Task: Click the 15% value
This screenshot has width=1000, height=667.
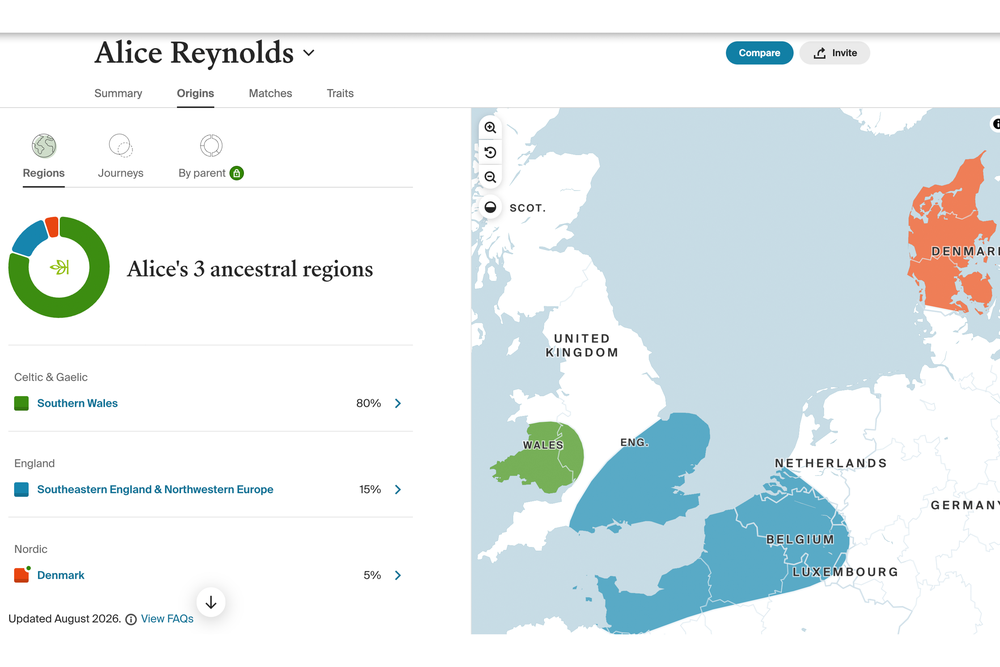Action: pyautogui.click(x=370, y=489)
